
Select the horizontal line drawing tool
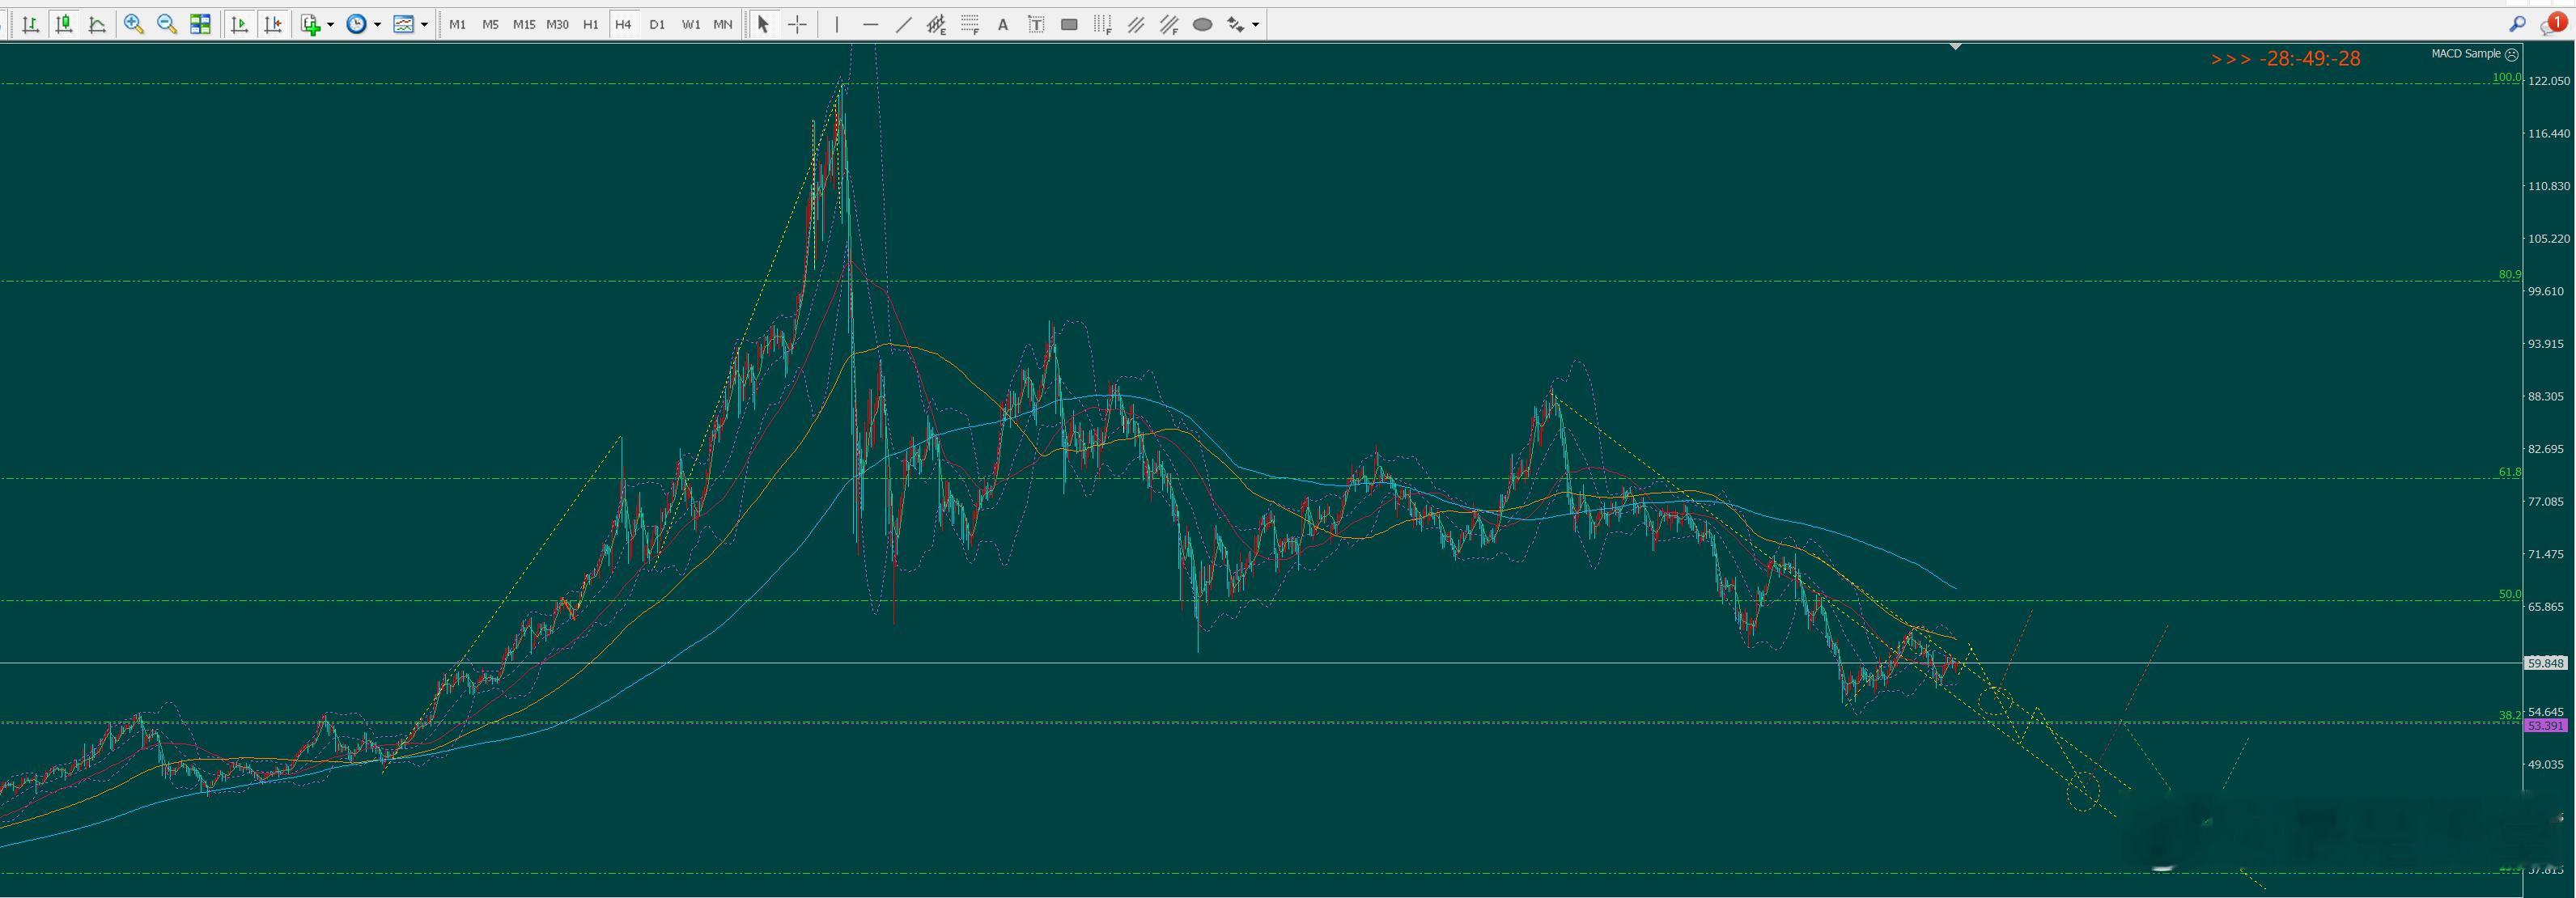tap(870, 24)
